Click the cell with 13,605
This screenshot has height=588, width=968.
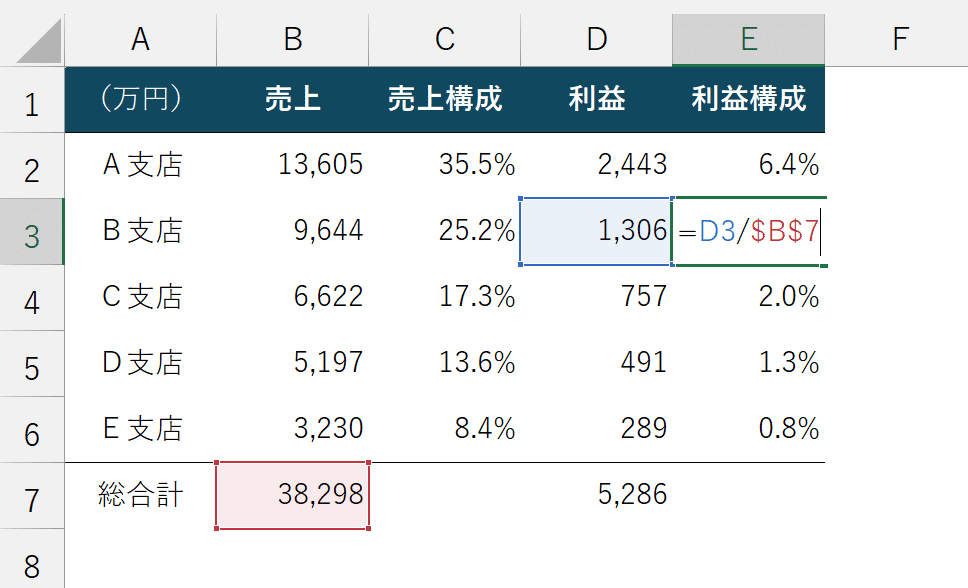[x=293, y=166]
